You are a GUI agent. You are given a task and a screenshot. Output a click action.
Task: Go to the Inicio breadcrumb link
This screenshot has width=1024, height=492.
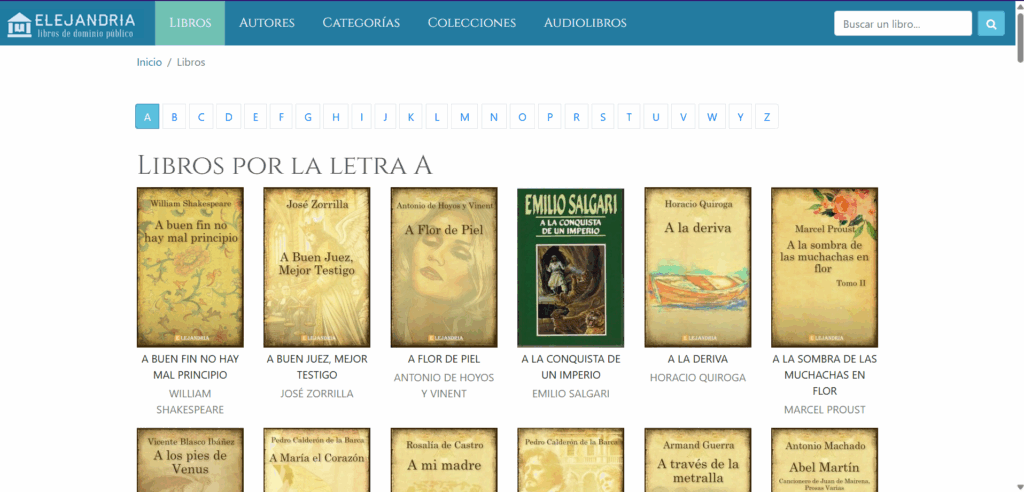pos(149,63)
